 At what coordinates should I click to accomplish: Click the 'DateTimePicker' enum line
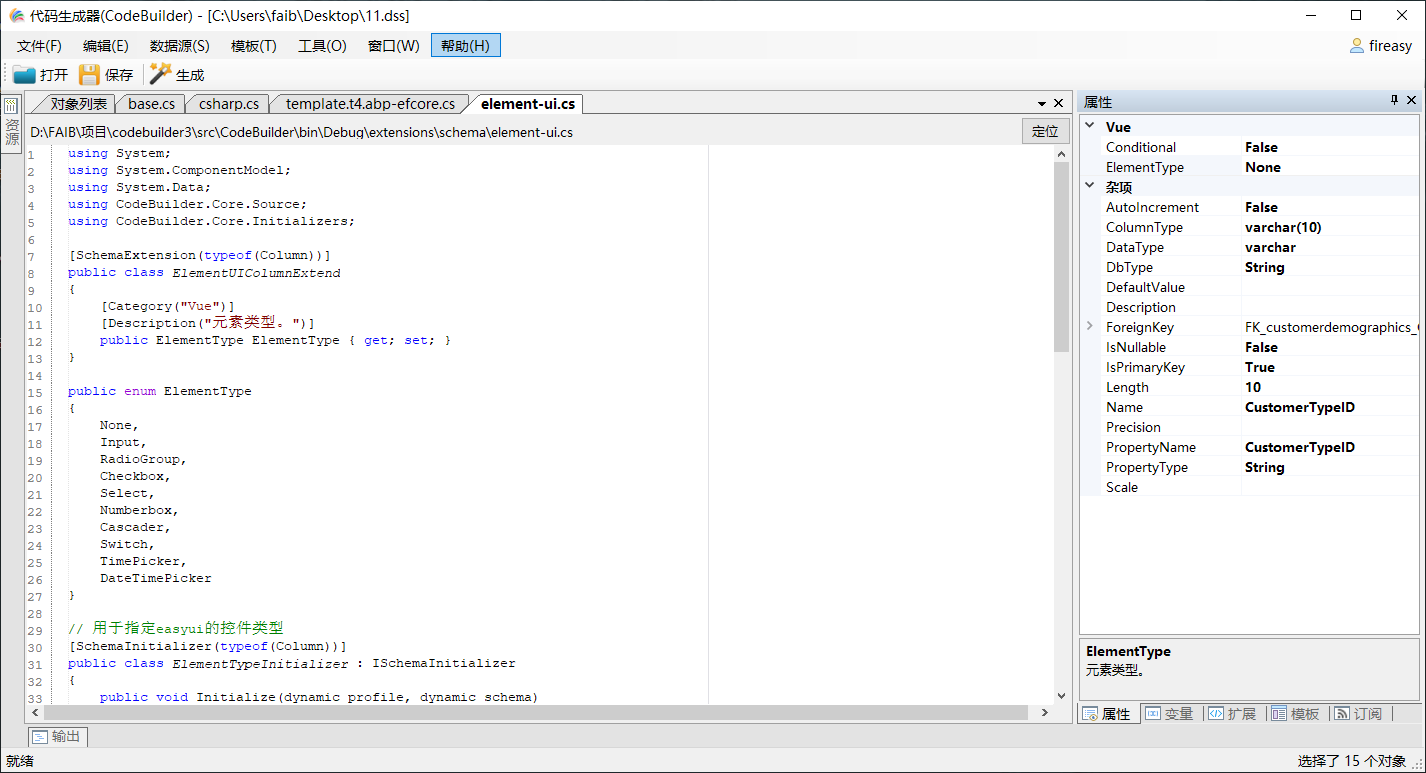156,578
